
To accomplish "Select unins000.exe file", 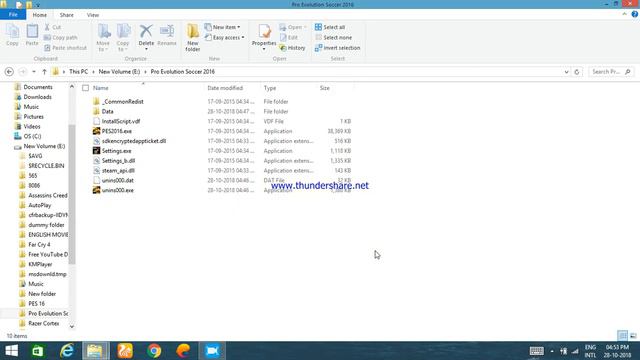I will tap(118, 190).
